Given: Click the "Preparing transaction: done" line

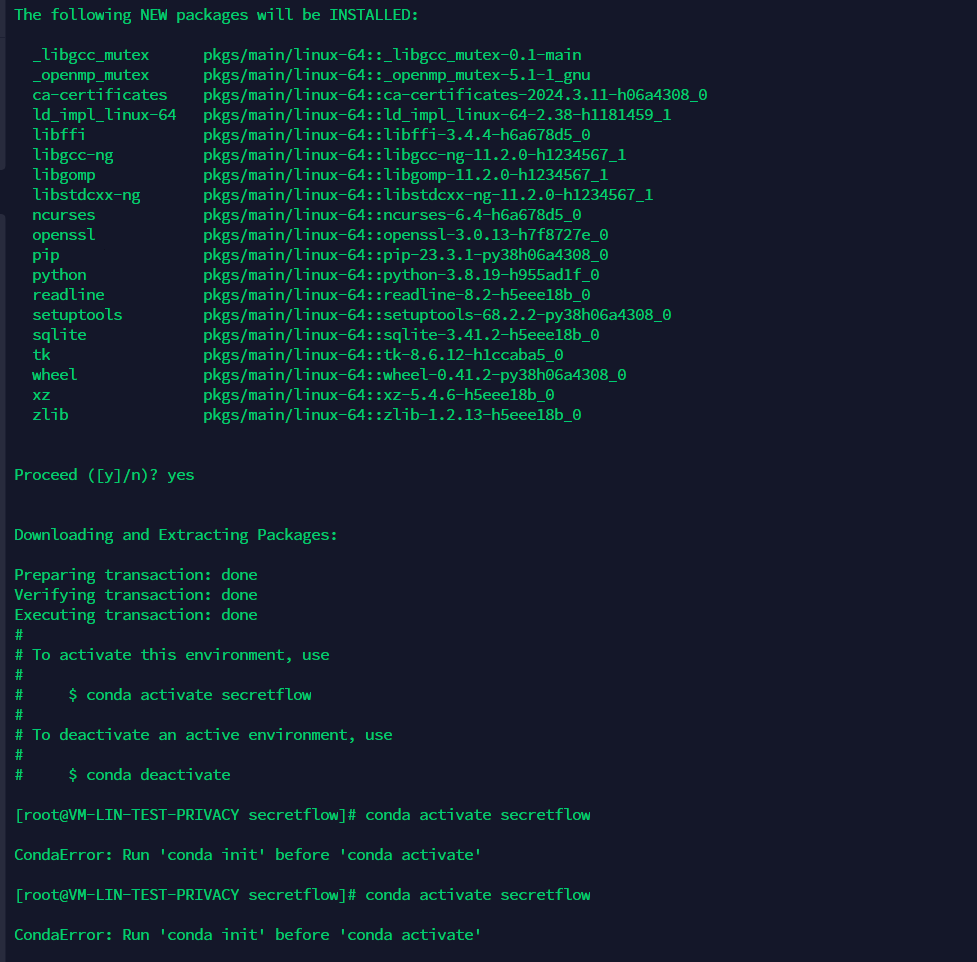Looking at the screenshot, I should coord(136,575).
